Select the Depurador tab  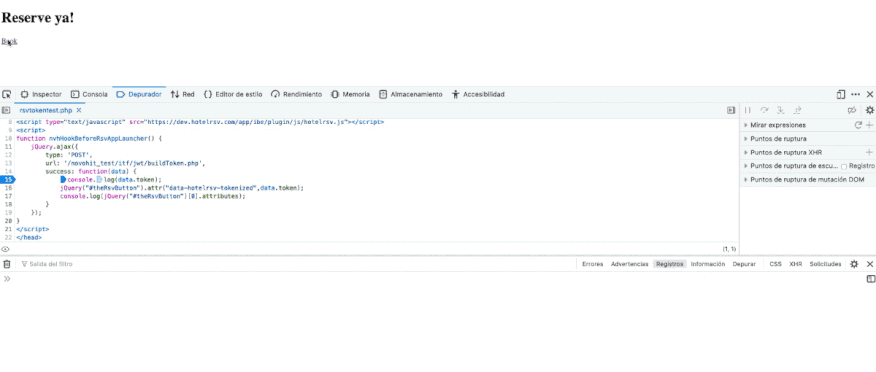click(x=139, y=94)
